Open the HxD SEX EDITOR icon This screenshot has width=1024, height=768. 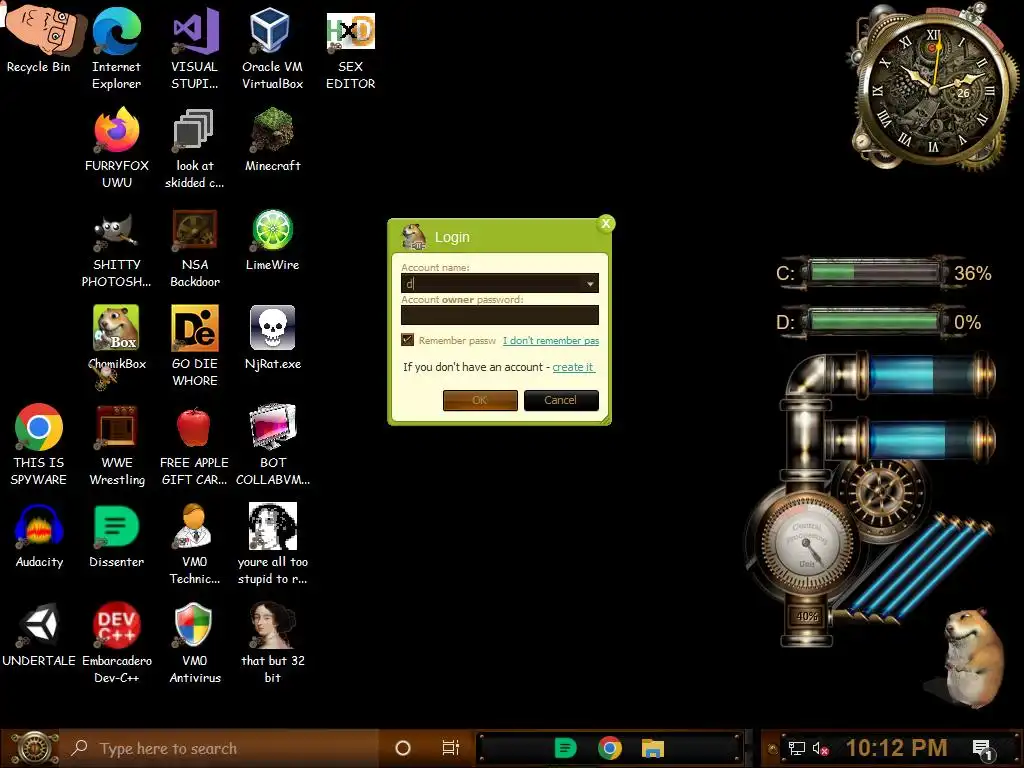tap(351, 31)
